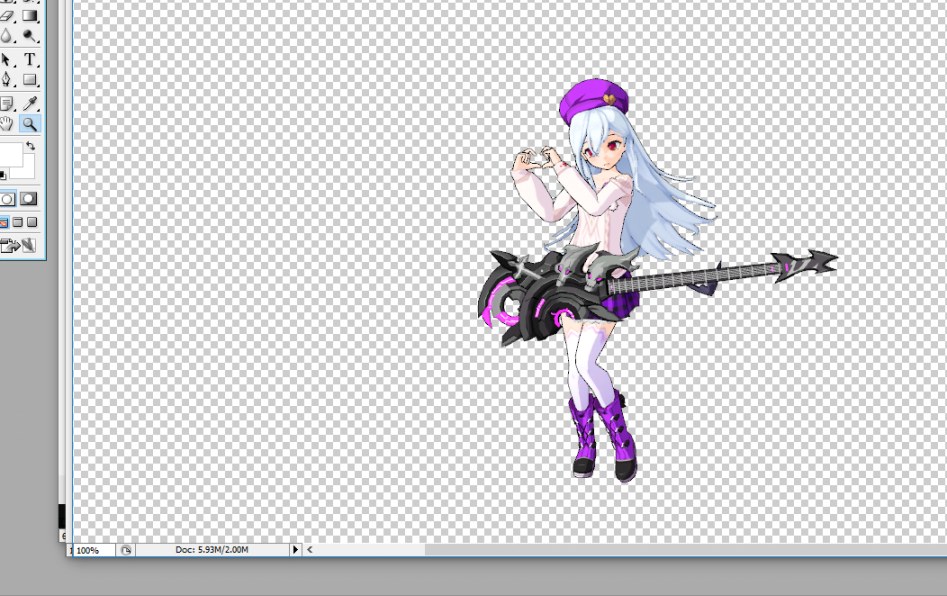Select the Zoom magnifier tool
The height and width of the screenshot is (596, 947).
pyautogui.click(x=30, y=124)
